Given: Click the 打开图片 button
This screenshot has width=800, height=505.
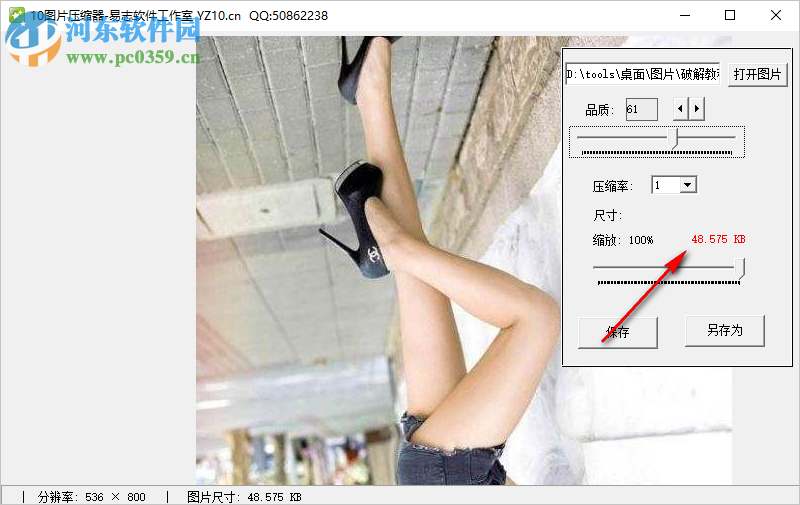Looking at the screenshot, I should pos(757,74).
